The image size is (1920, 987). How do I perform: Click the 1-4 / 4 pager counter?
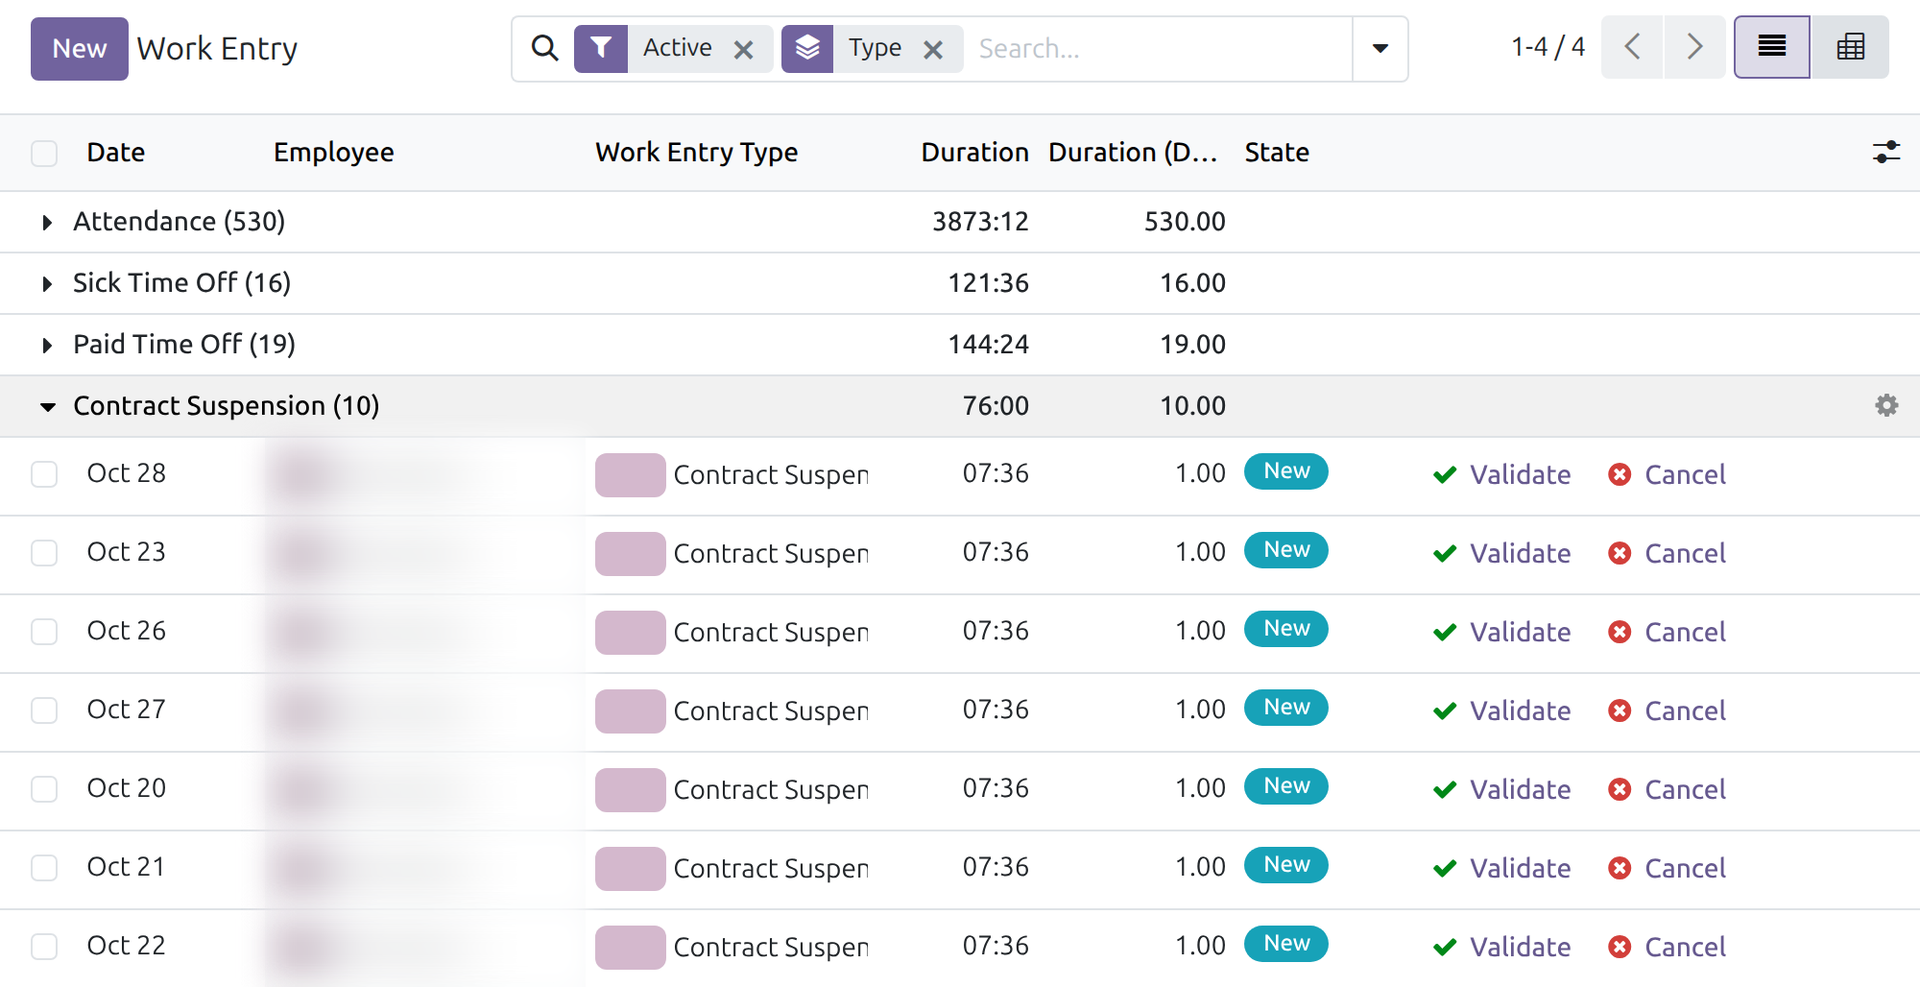[1548, 47]
